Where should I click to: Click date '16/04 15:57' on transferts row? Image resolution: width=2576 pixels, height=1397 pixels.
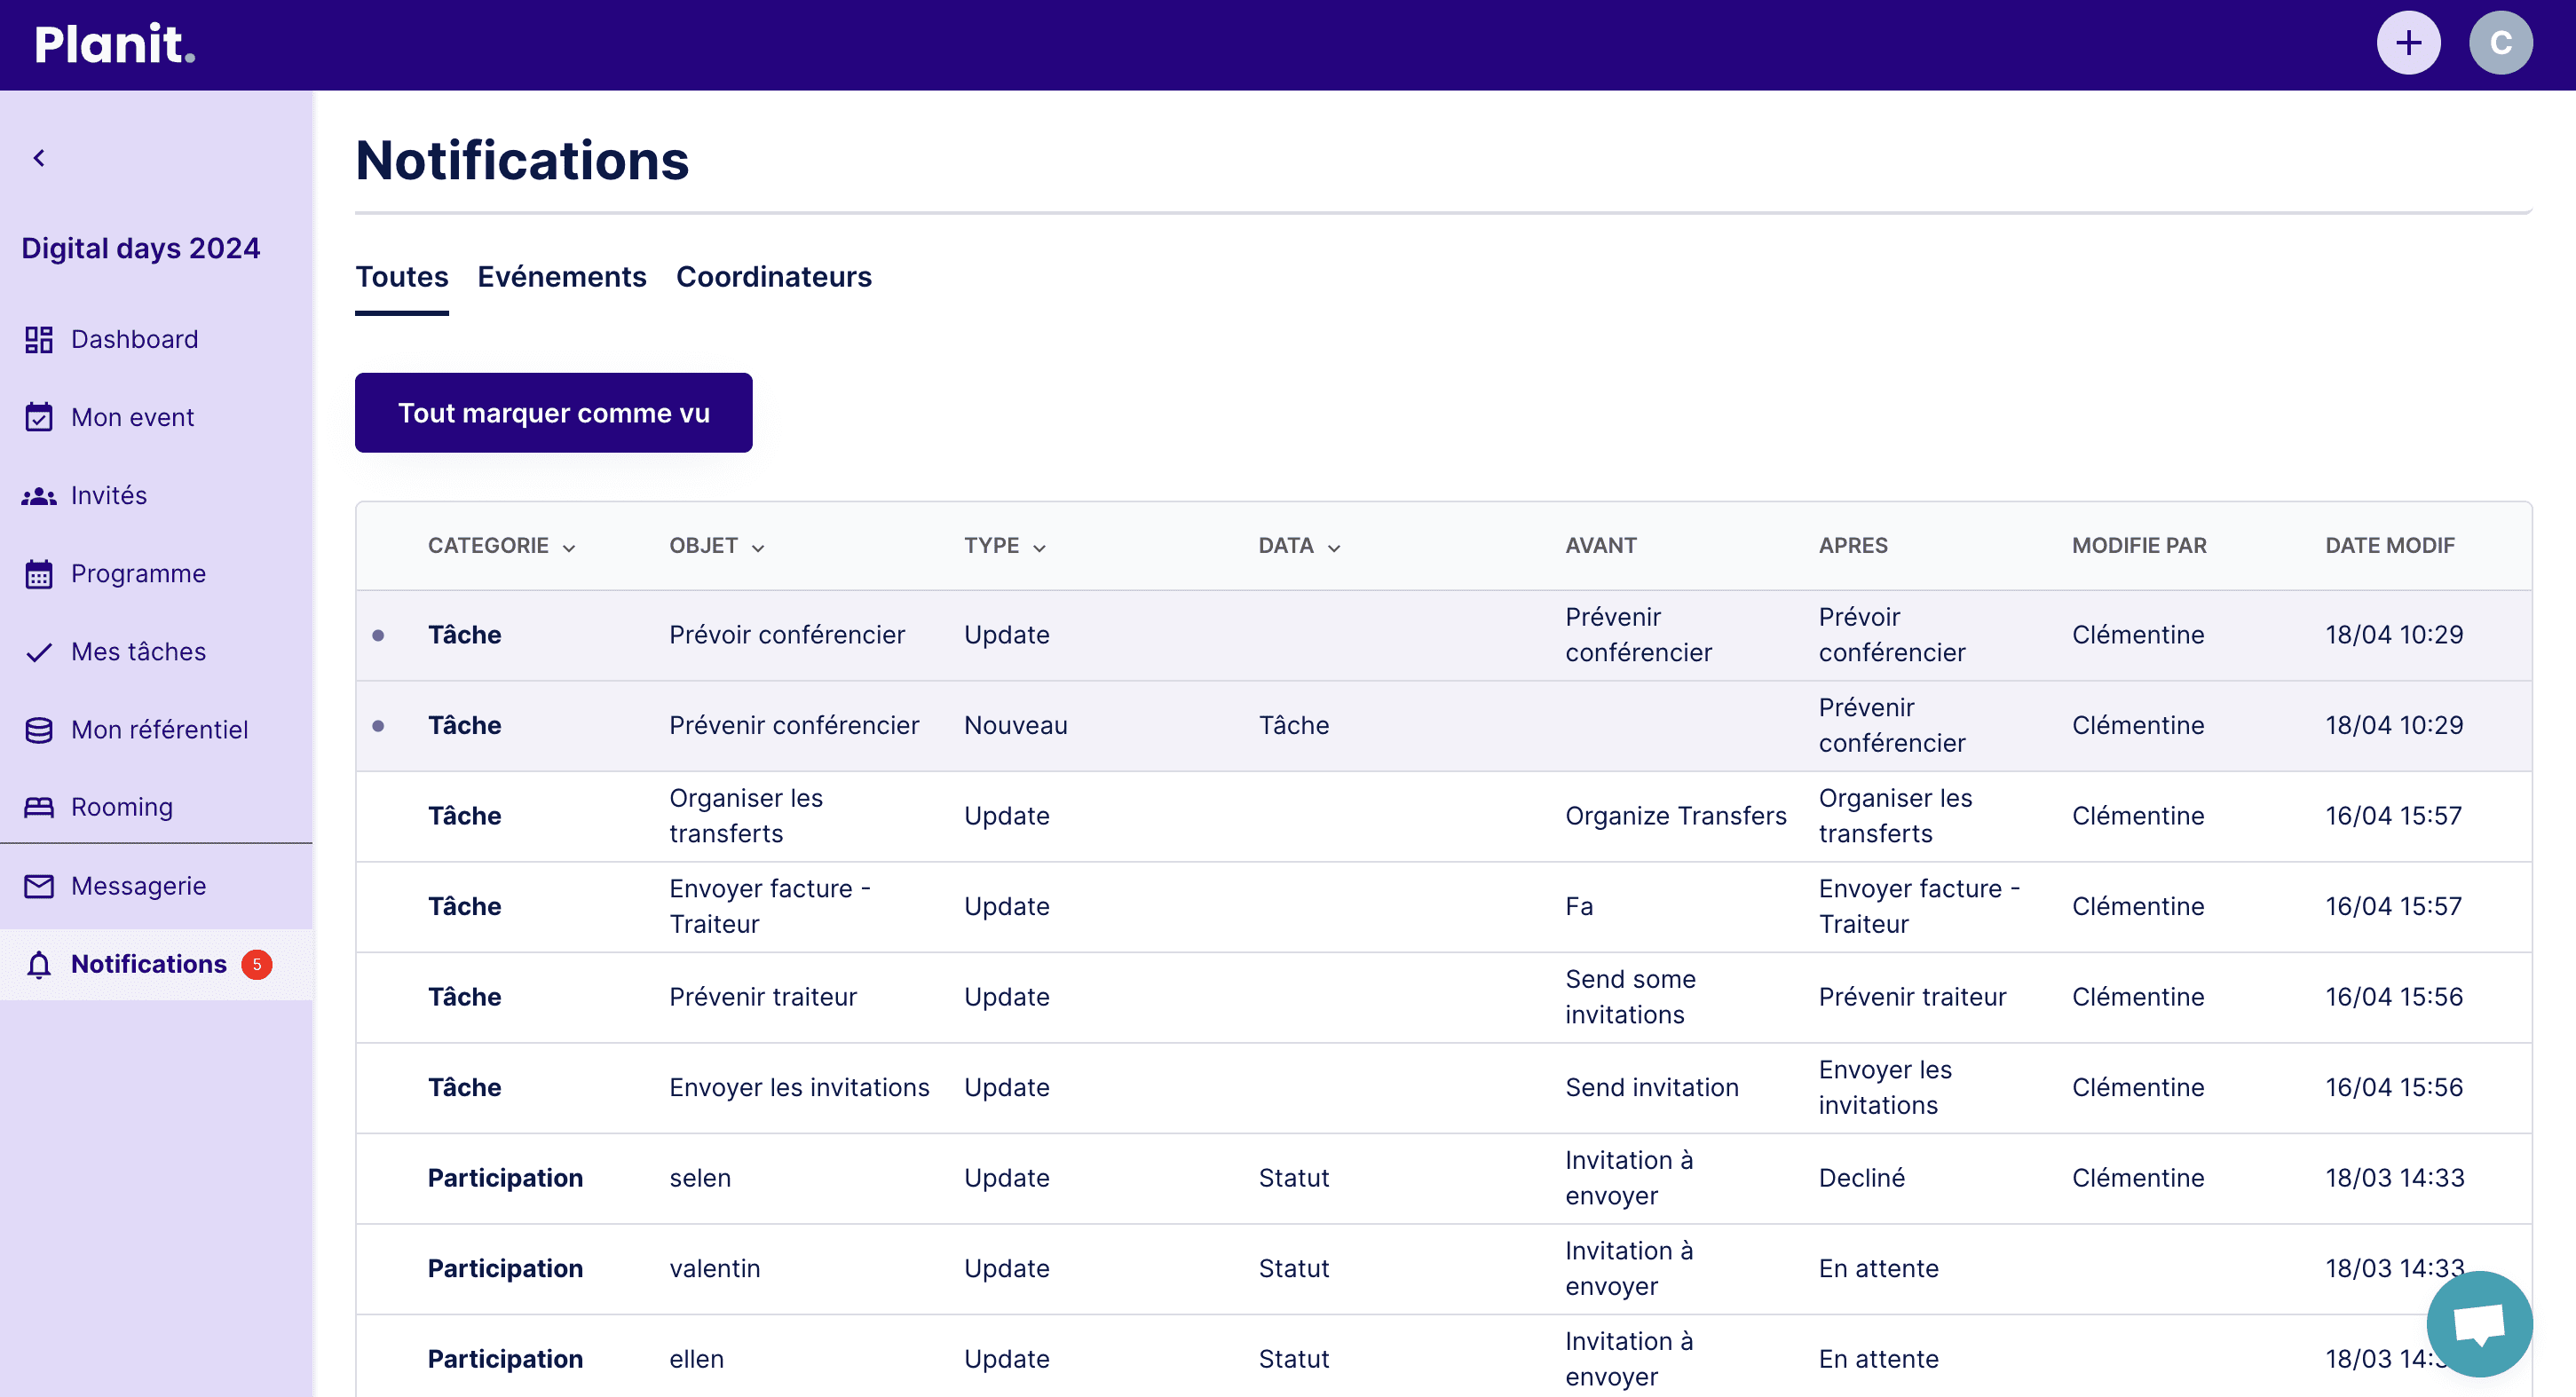[x=2393, y=816]
